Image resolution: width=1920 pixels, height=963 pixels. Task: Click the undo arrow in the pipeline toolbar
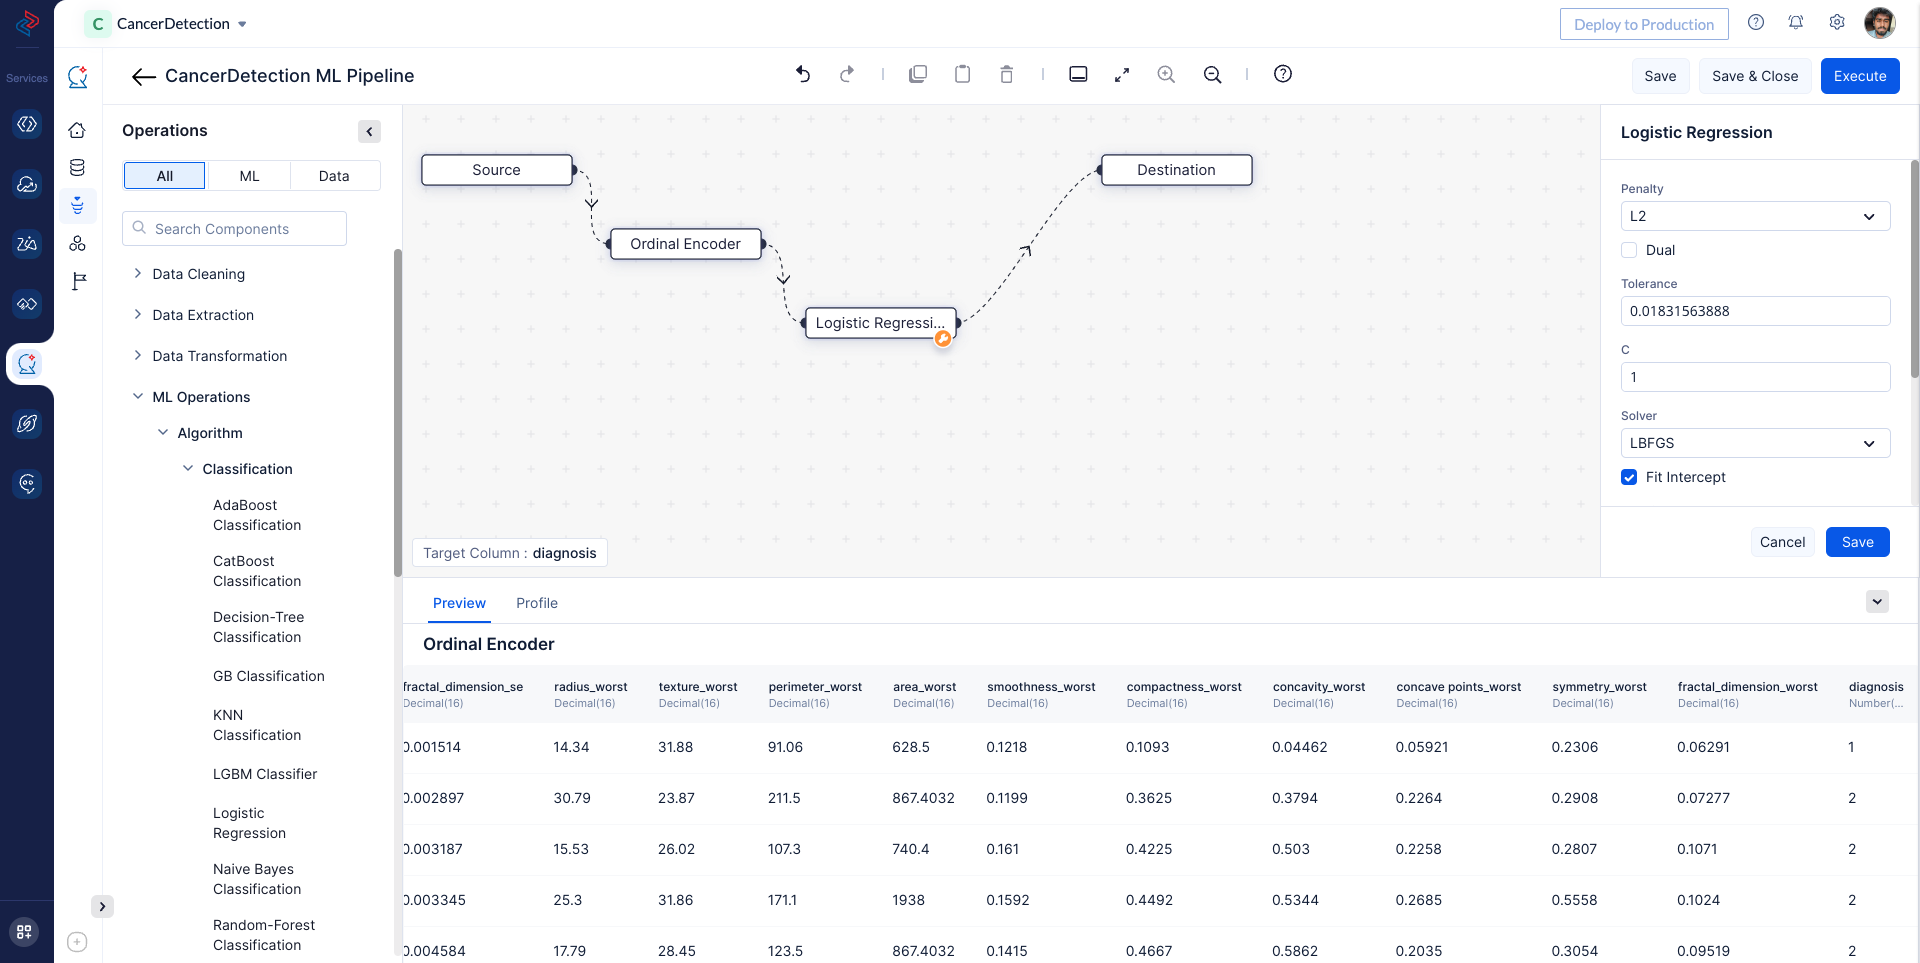tap(802, 74)
